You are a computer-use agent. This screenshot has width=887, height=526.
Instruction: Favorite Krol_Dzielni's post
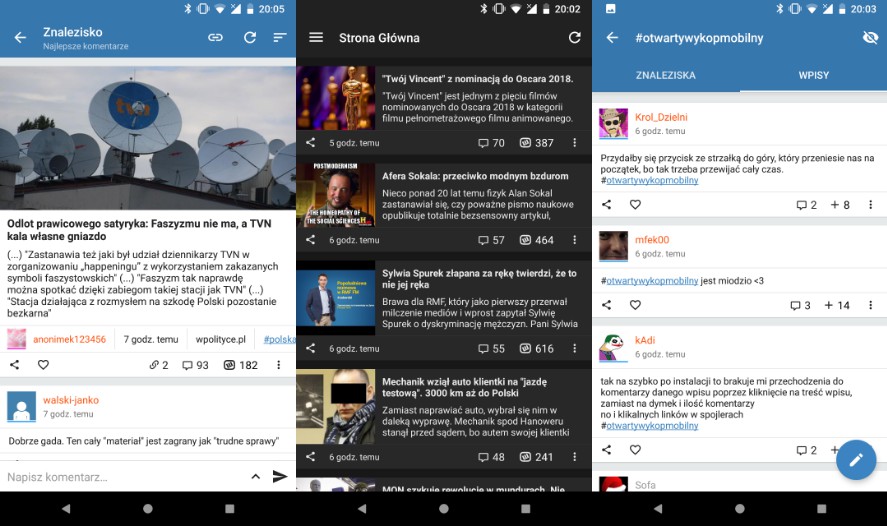tap(635, 205)
